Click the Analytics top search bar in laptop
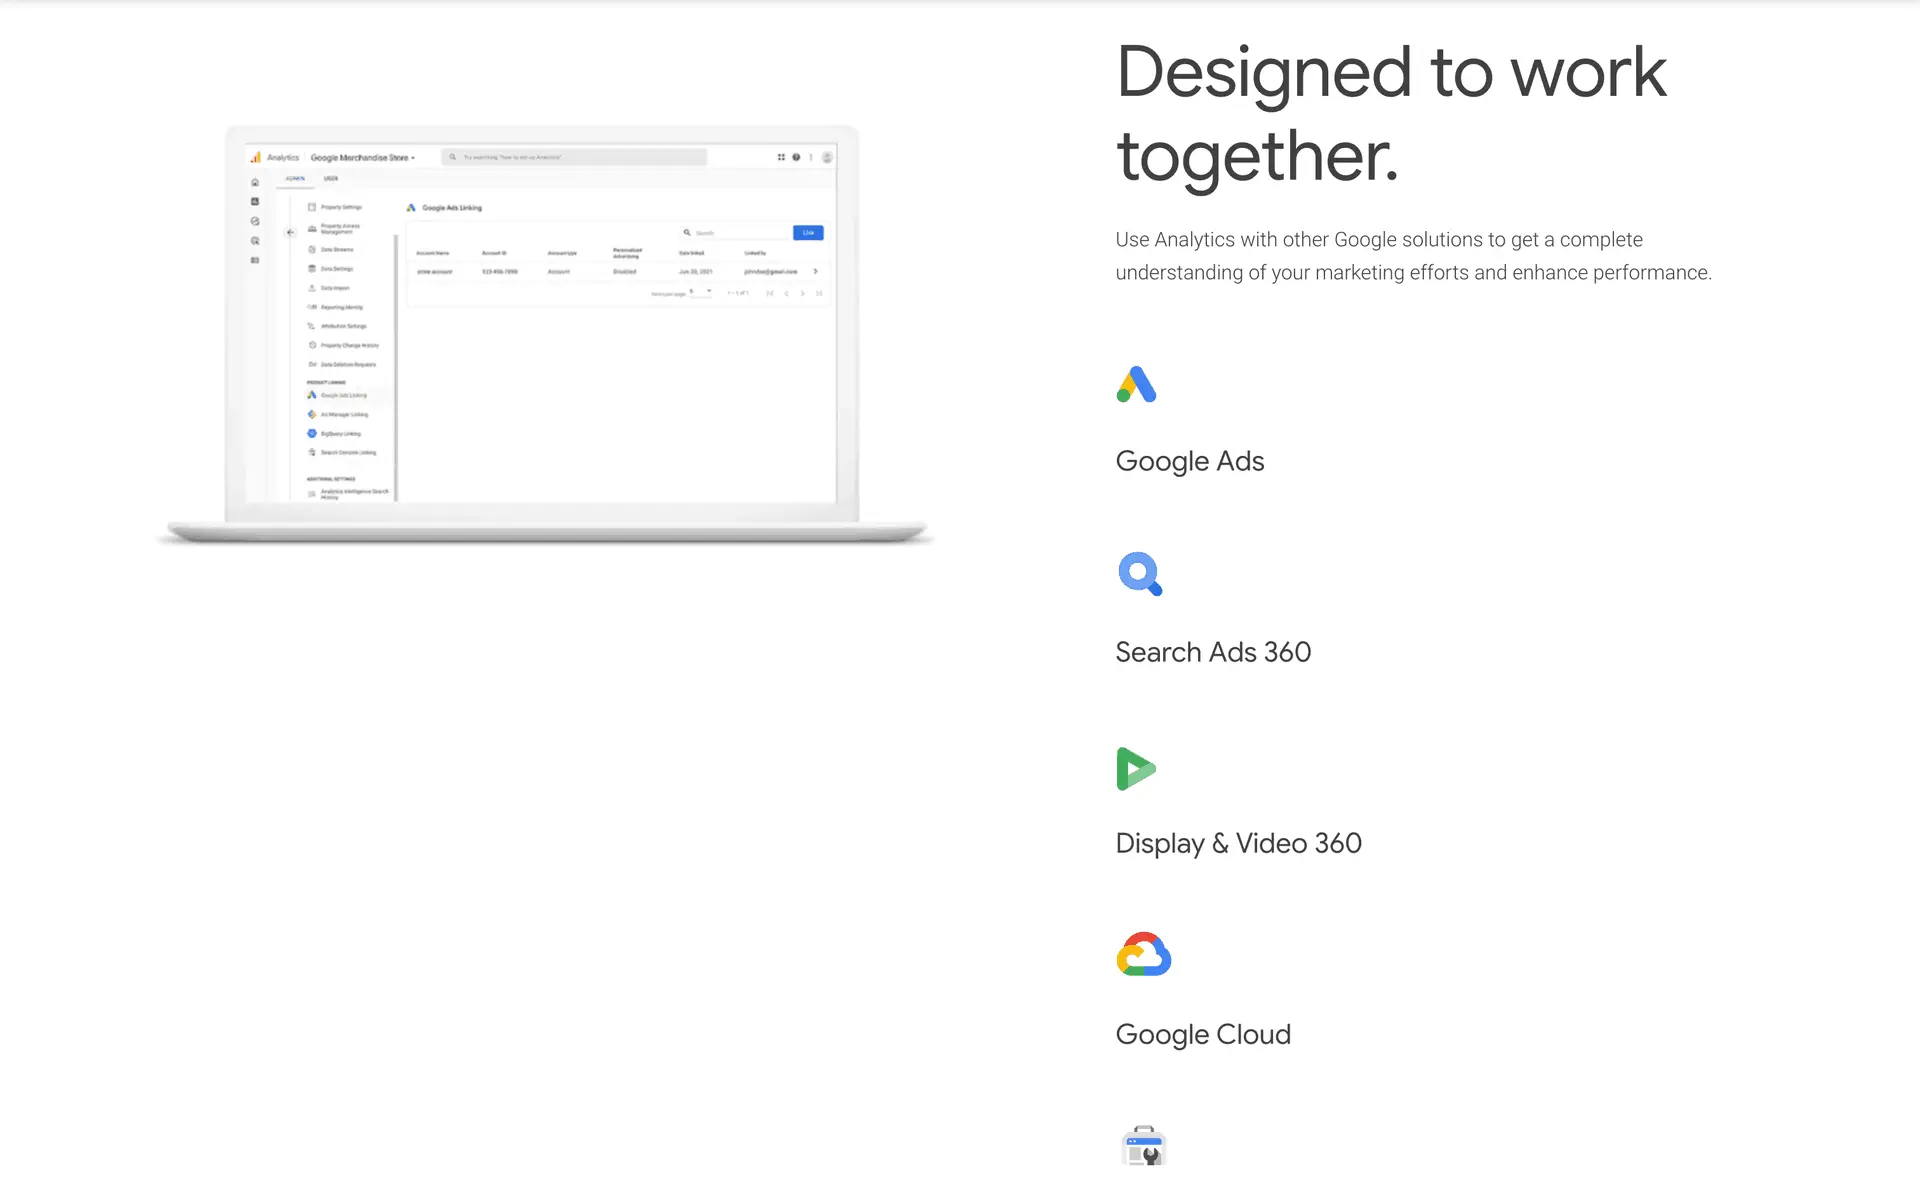Screen dimensions: 1920x1200 tap(574, 157)
